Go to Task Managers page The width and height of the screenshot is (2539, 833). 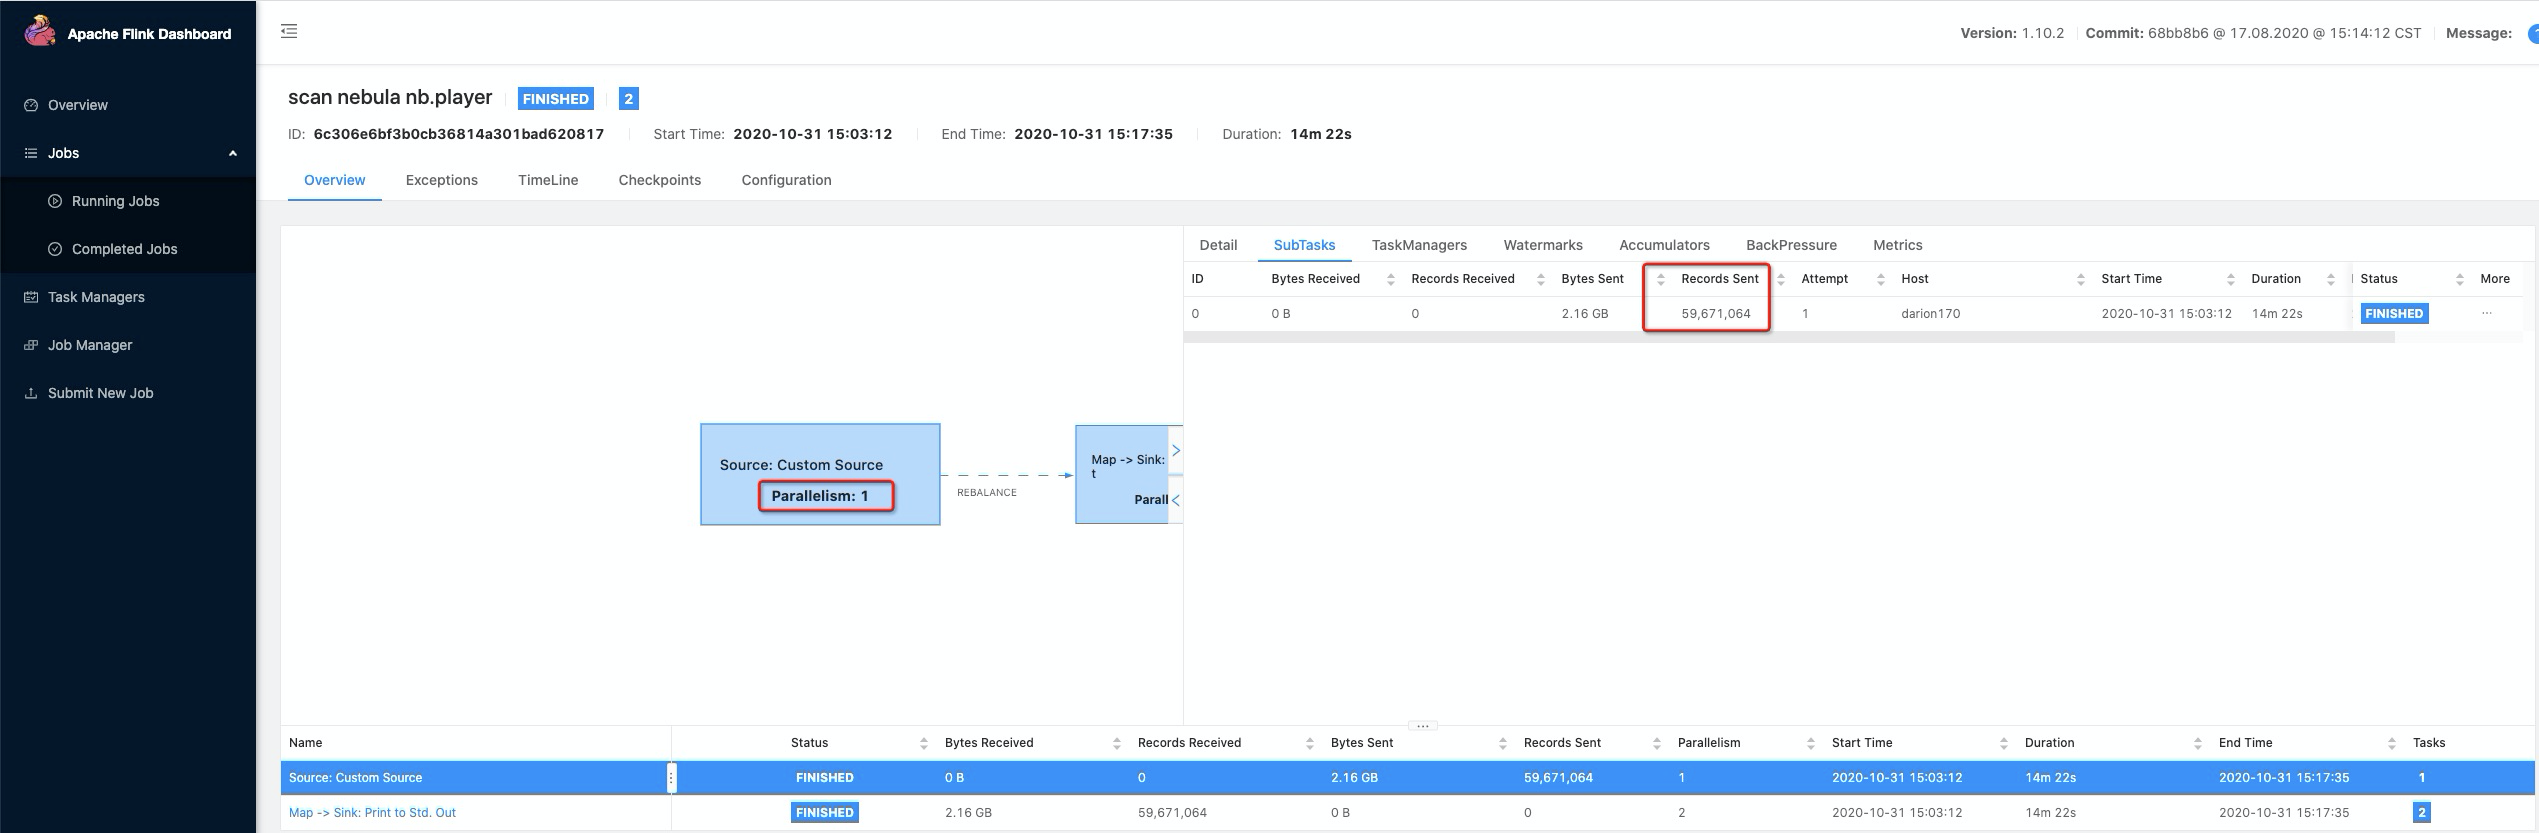pos(96,297)
